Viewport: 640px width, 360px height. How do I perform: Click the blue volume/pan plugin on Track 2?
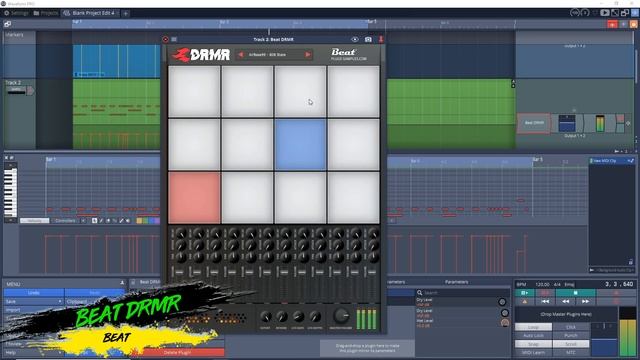[567, 124]
